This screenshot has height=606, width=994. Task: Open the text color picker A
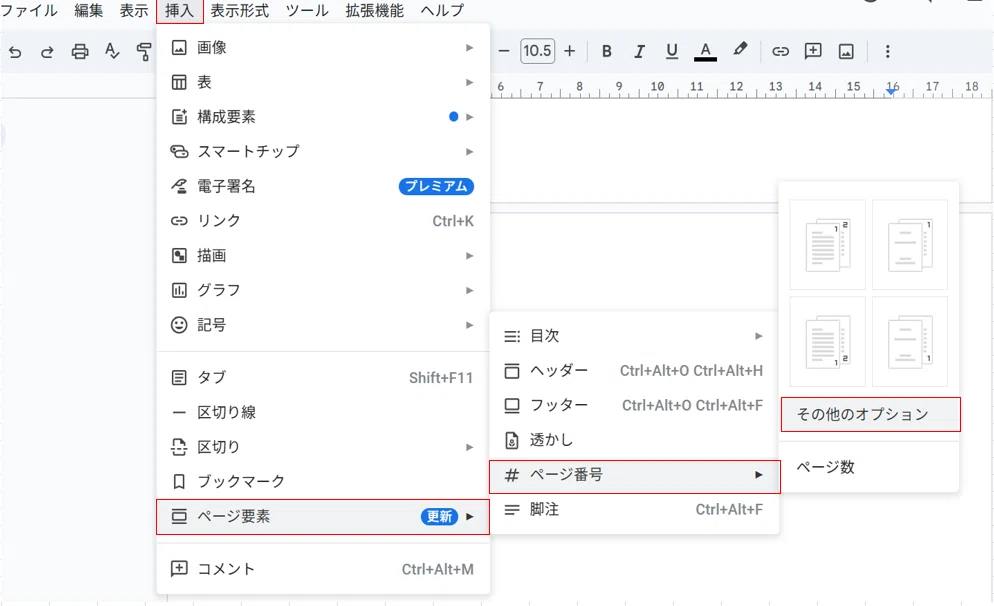(705, 51)
